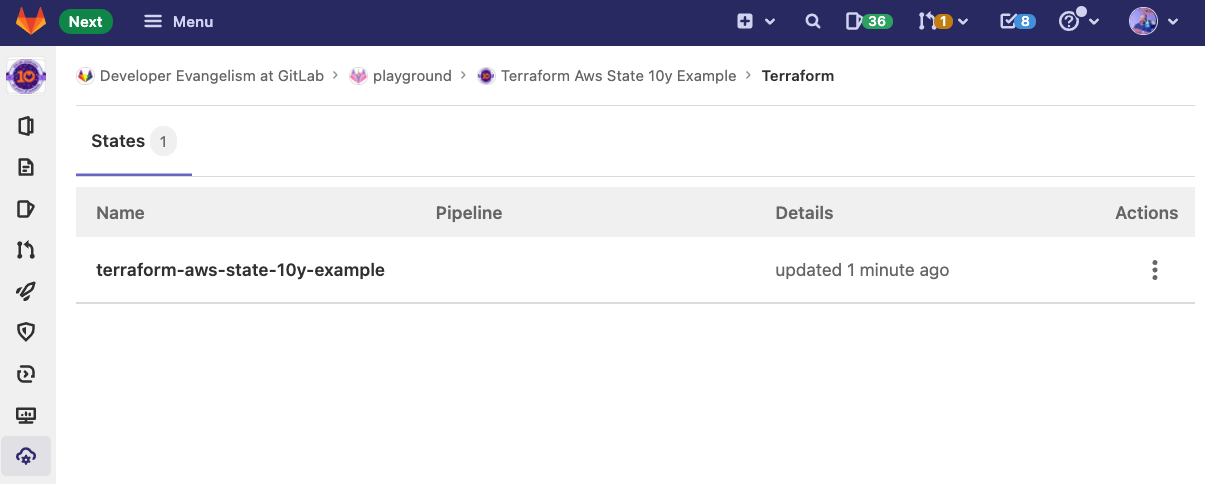Open Deployments sidebar icon
The width and height of the screenshot is (1205, 484).
26,374
